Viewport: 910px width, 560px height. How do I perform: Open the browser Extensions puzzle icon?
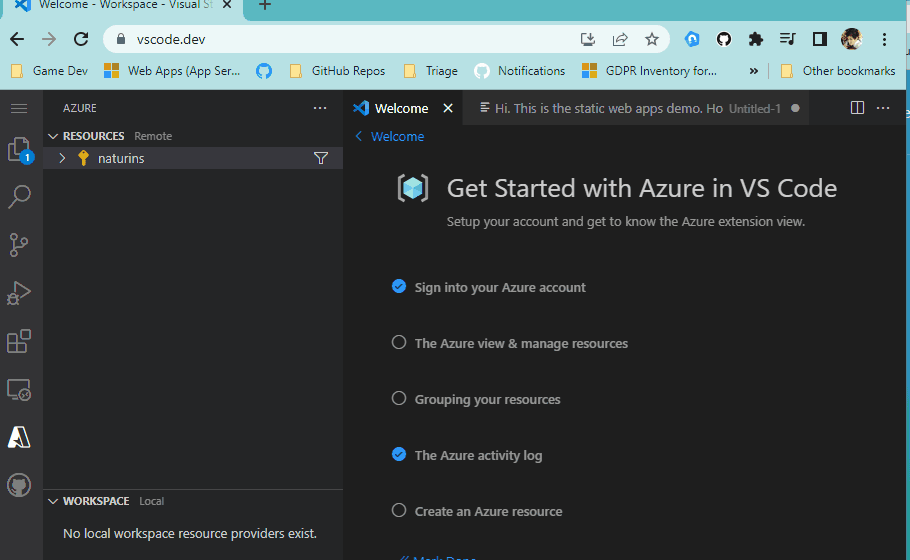756,39
